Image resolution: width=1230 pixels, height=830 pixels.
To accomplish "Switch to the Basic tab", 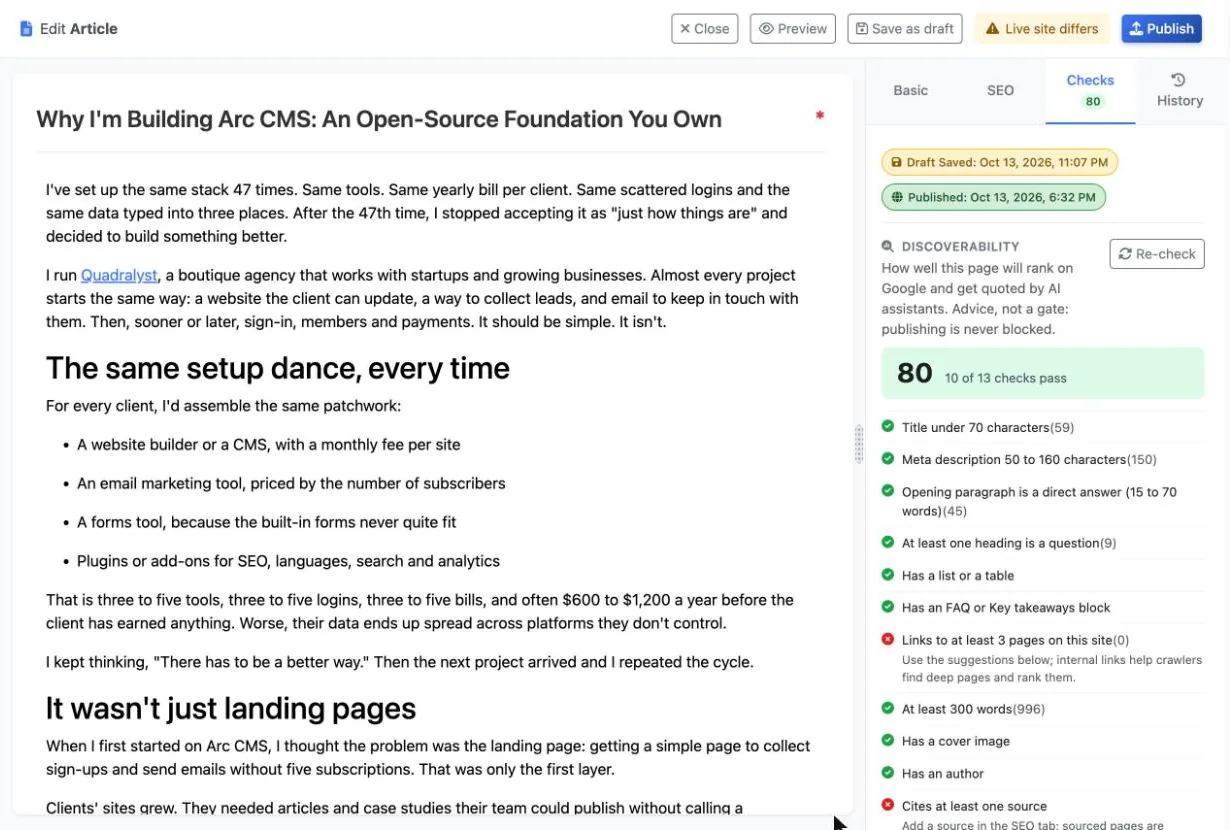I will [910, 90].
